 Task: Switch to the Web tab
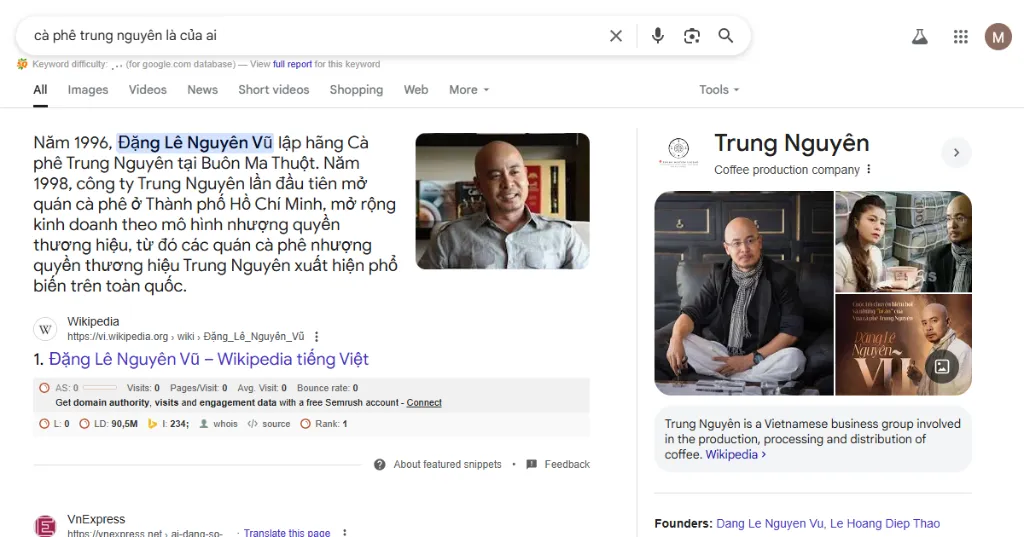point(416,90)
